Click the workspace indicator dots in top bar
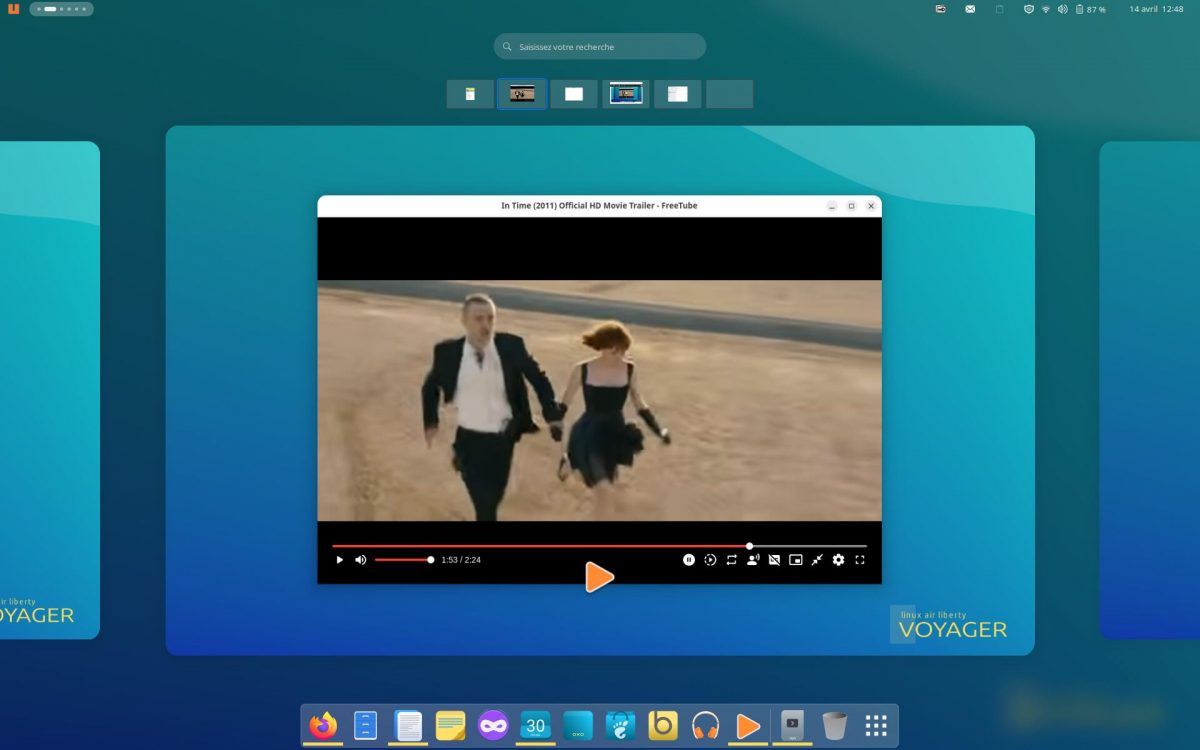Screen dimensions: 1200x750 [x=61, y=9]
